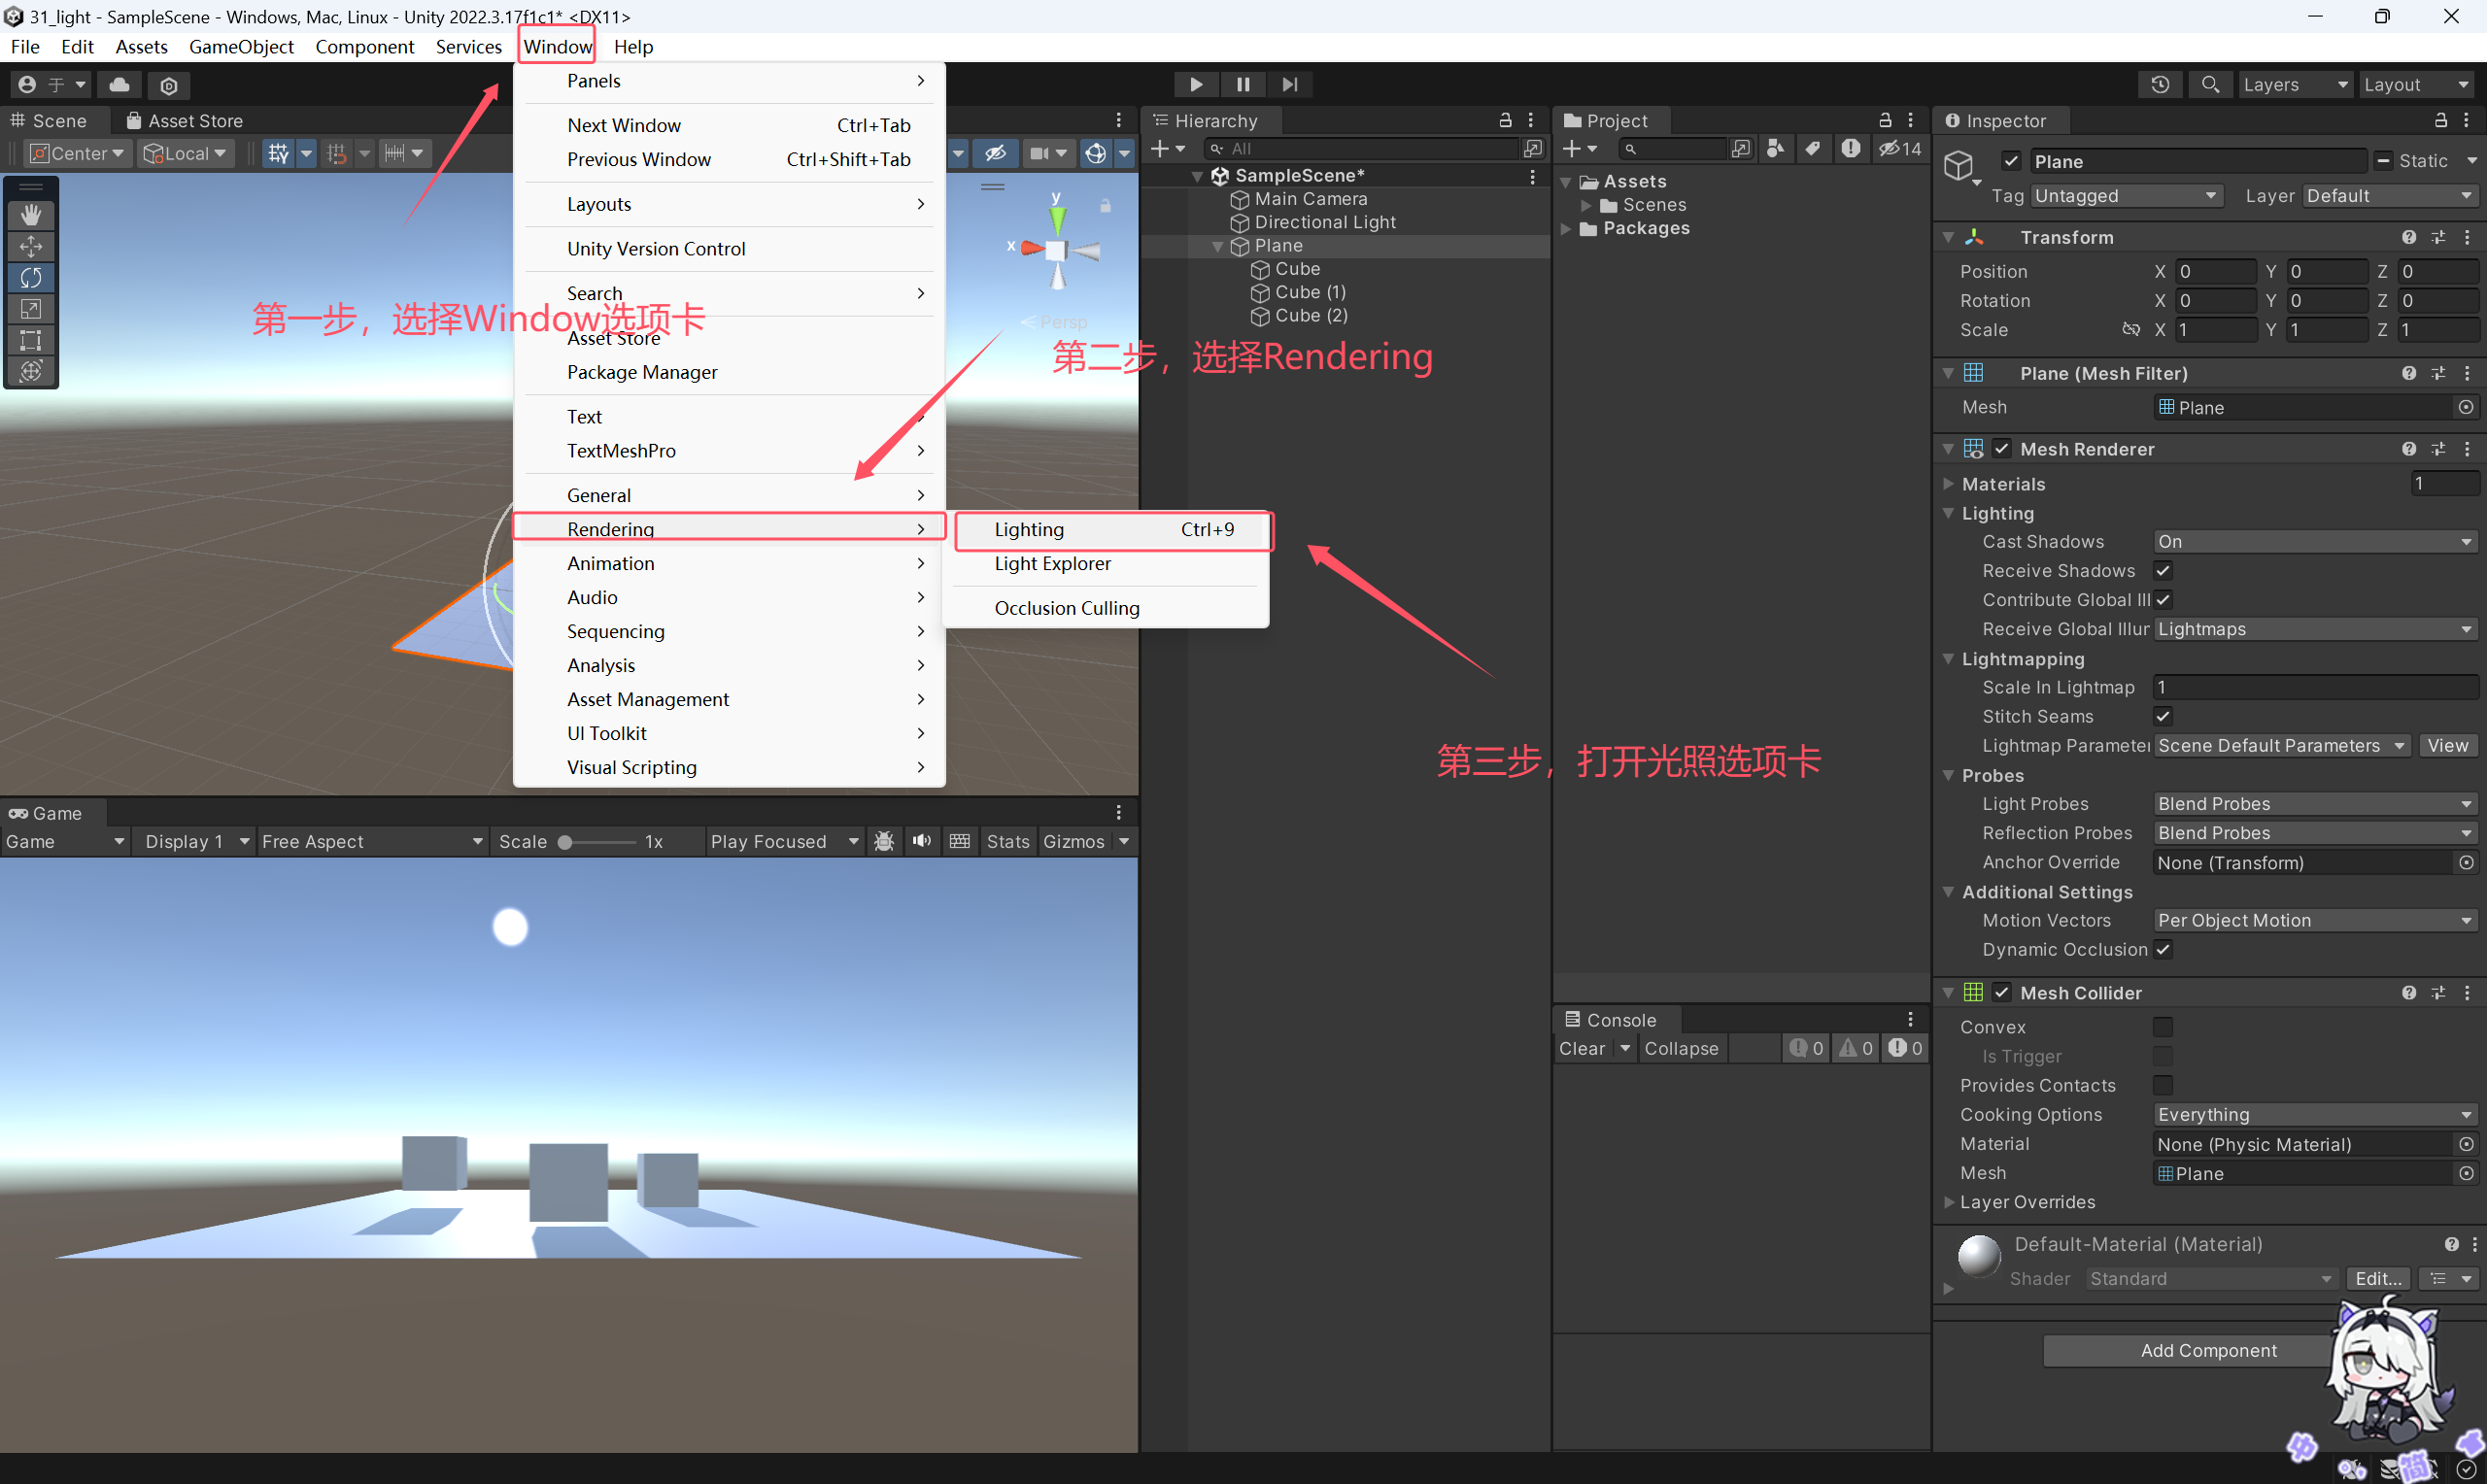
Task: Select Lighting from Rendering submenu
Action: coord(1113,530)
